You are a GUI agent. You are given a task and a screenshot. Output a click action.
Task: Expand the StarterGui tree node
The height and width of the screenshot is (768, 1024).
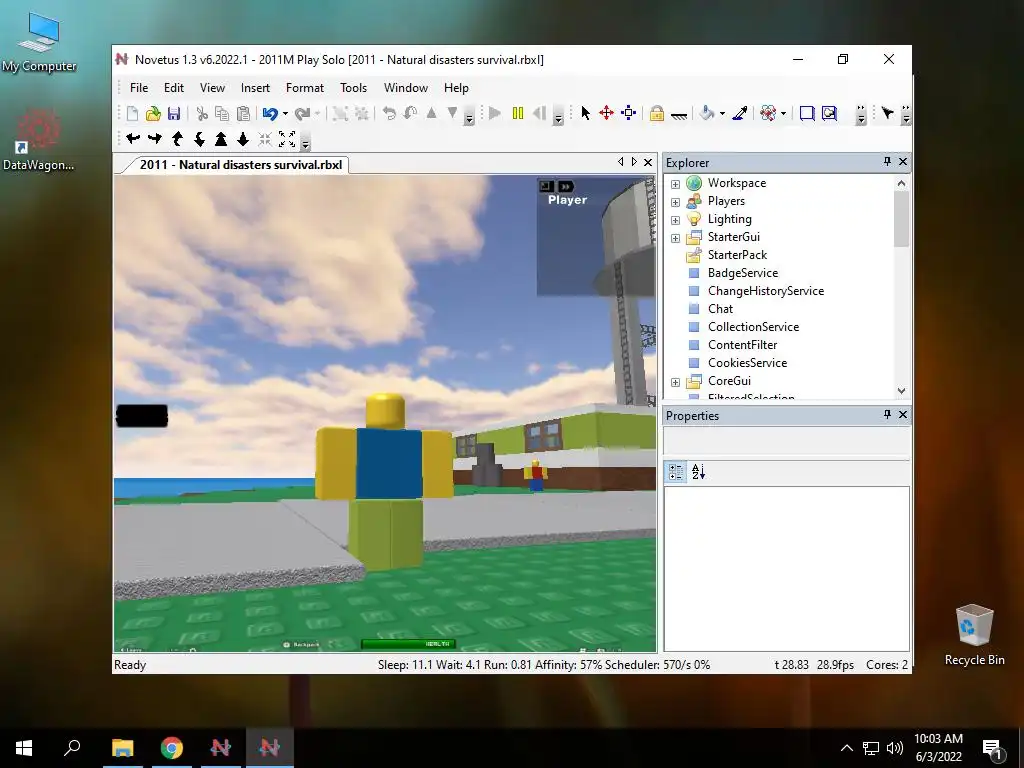(675, 238)
